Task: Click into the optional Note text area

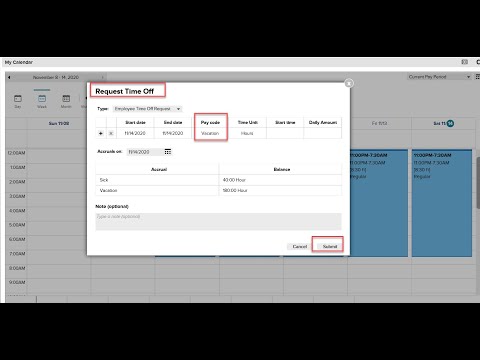Action: click(x=218, y=221)
